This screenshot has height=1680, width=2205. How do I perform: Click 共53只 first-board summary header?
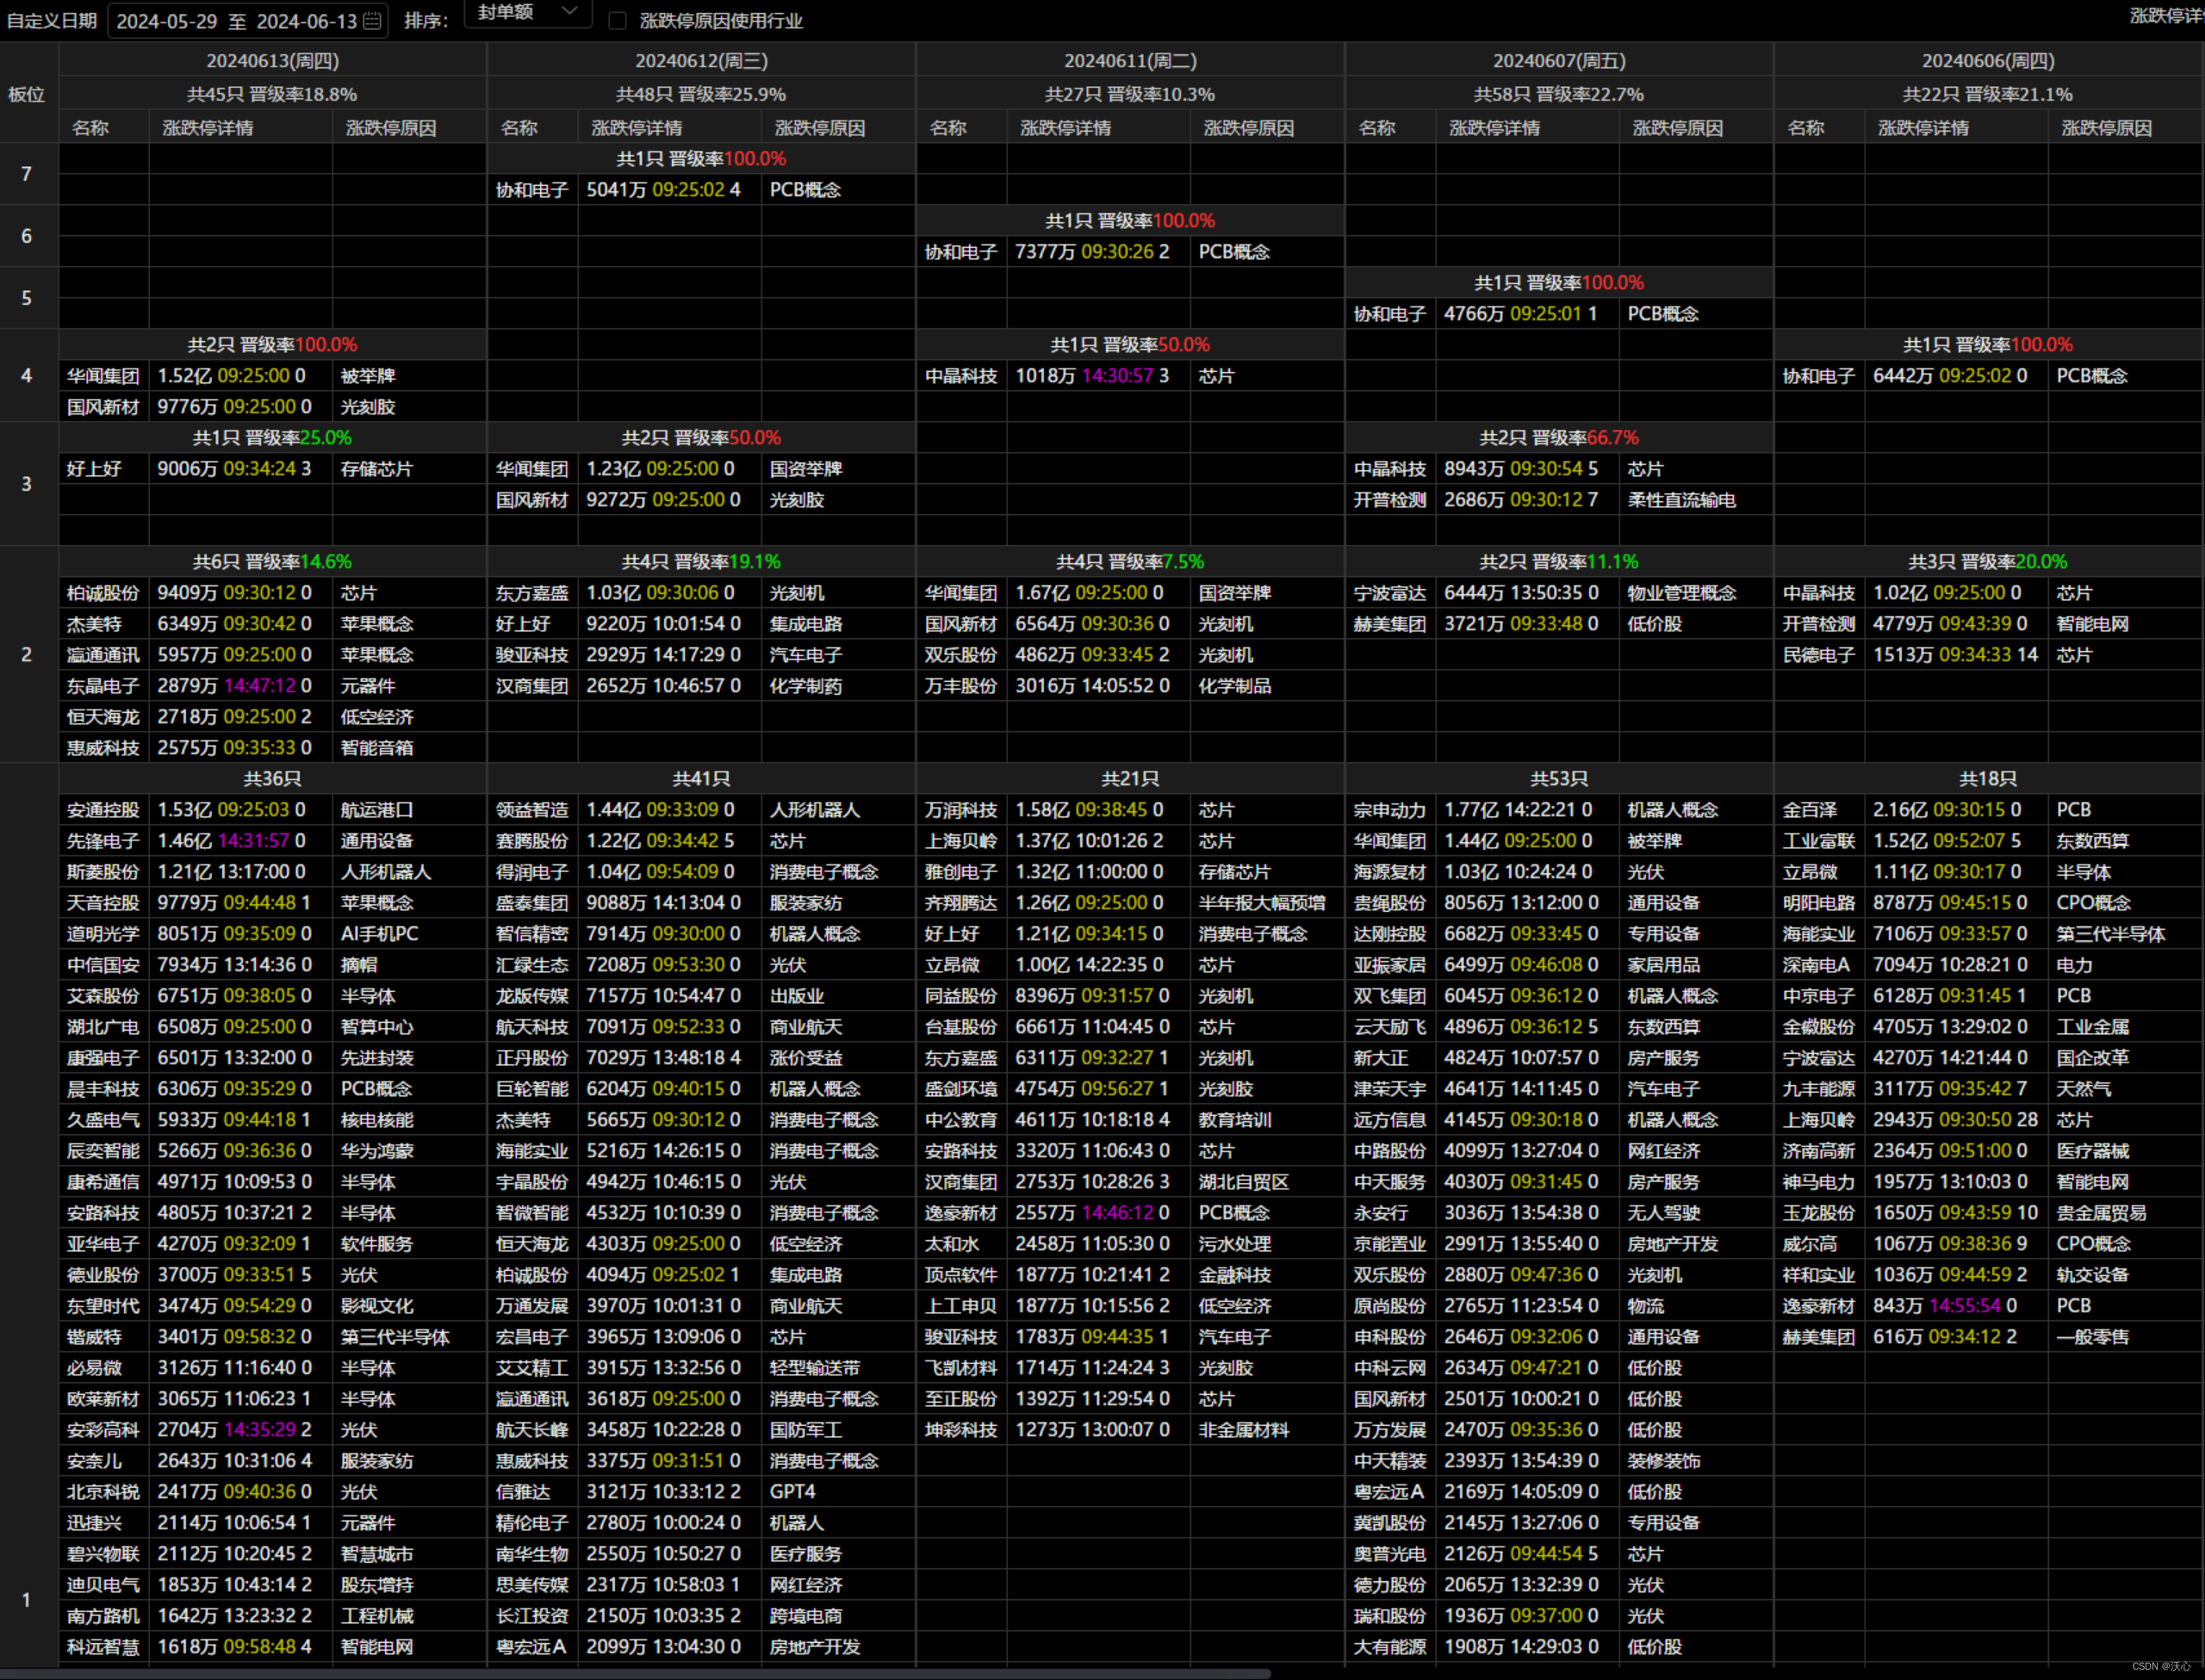[x=1559, y=779]
